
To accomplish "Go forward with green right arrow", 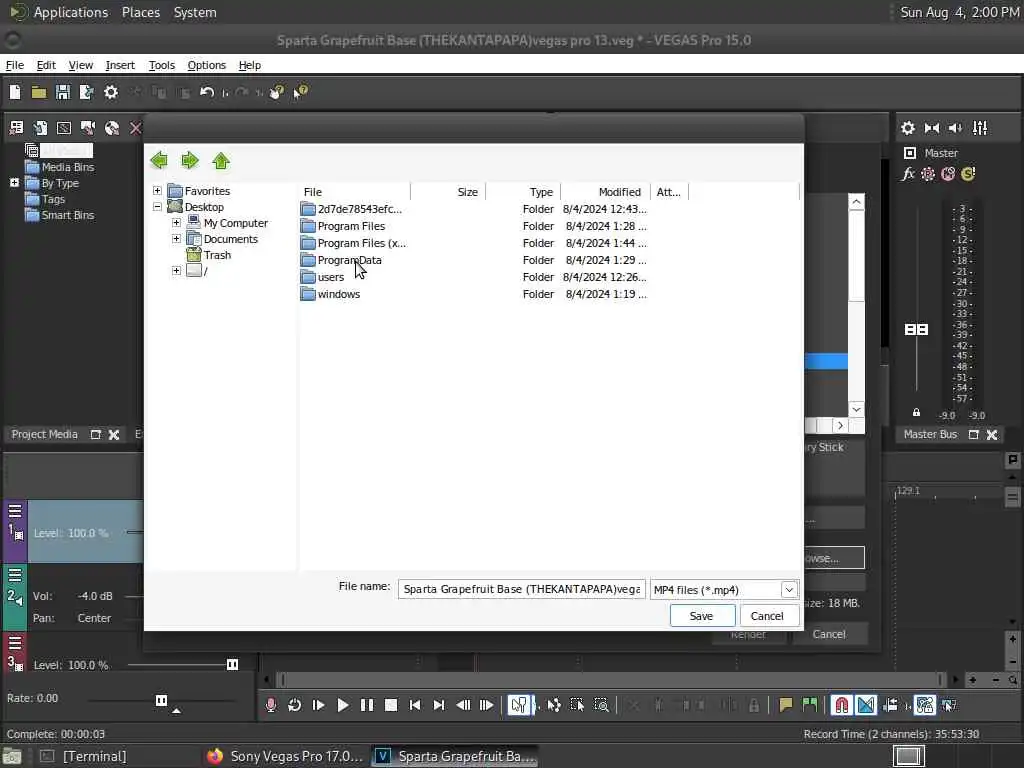I will coord(190,161).
